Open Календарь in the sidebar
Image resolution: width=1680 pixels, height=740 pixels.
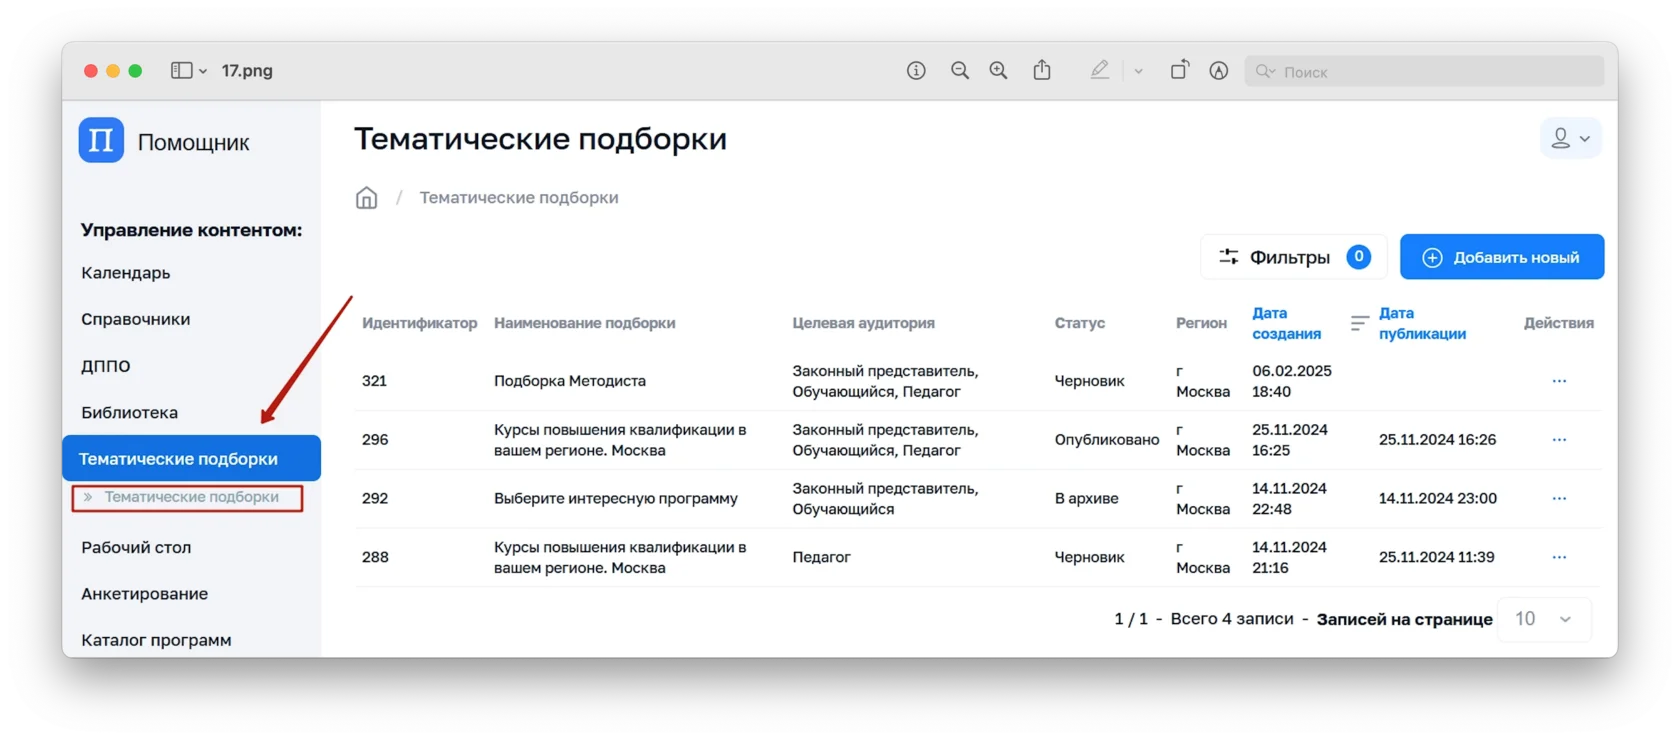[x=126, y=273]
